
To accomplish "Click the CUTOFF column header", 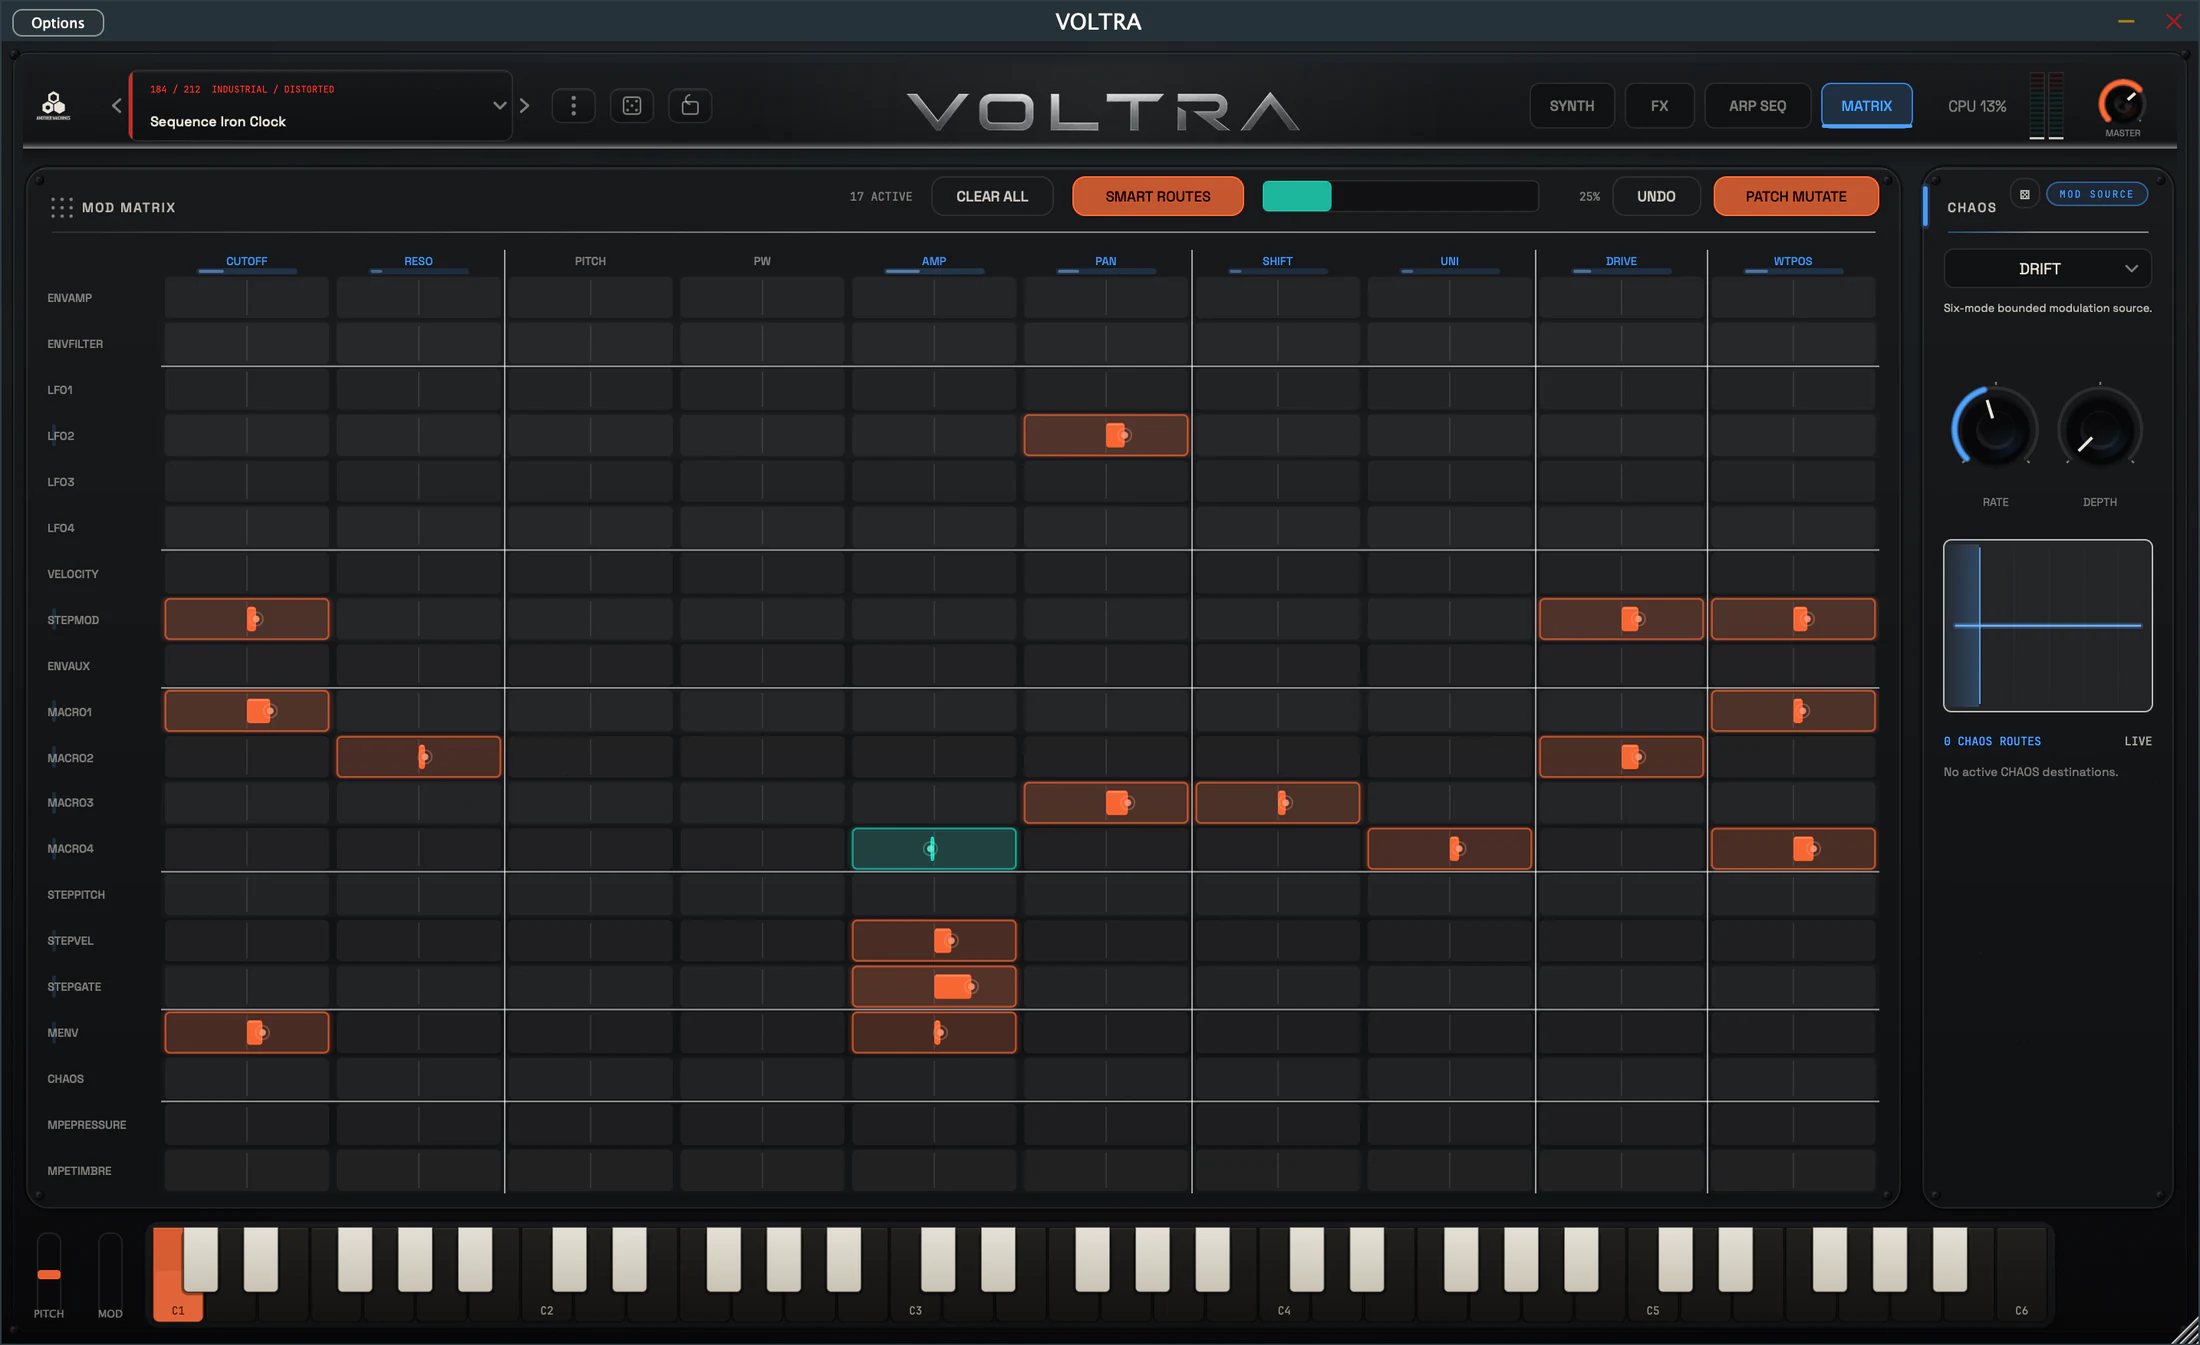I will pyautogui.click(x=247, y=261).
